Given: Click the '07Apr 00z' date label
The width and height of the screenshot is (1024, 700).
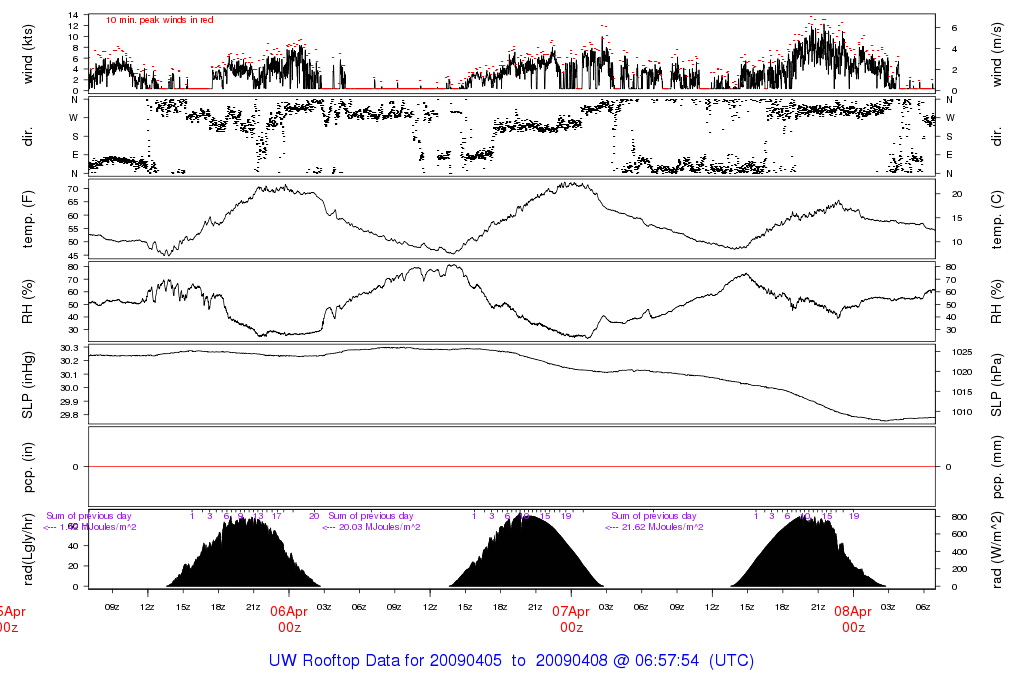Looking at the screenshot, I should 571,619.
